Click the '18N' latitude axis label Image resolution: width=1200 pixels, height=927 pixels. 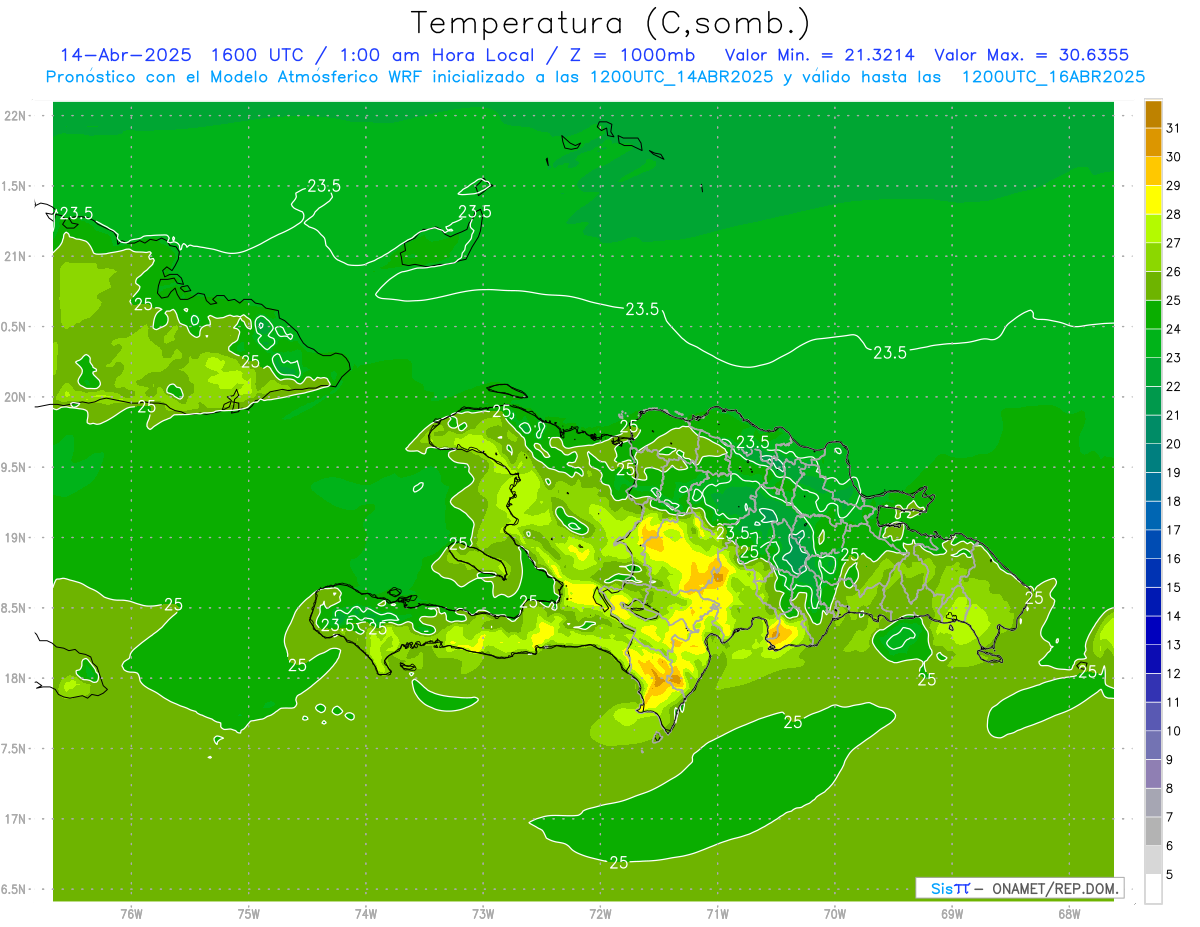[15, 678]
